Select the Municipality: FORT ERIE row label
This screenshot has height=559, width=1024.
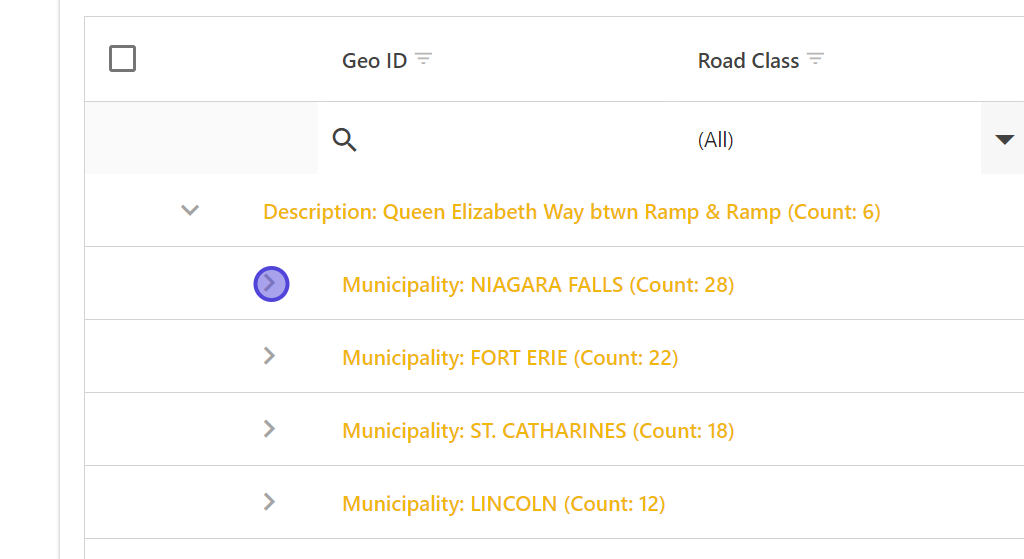pyautogui.click(x=510, y=358)
